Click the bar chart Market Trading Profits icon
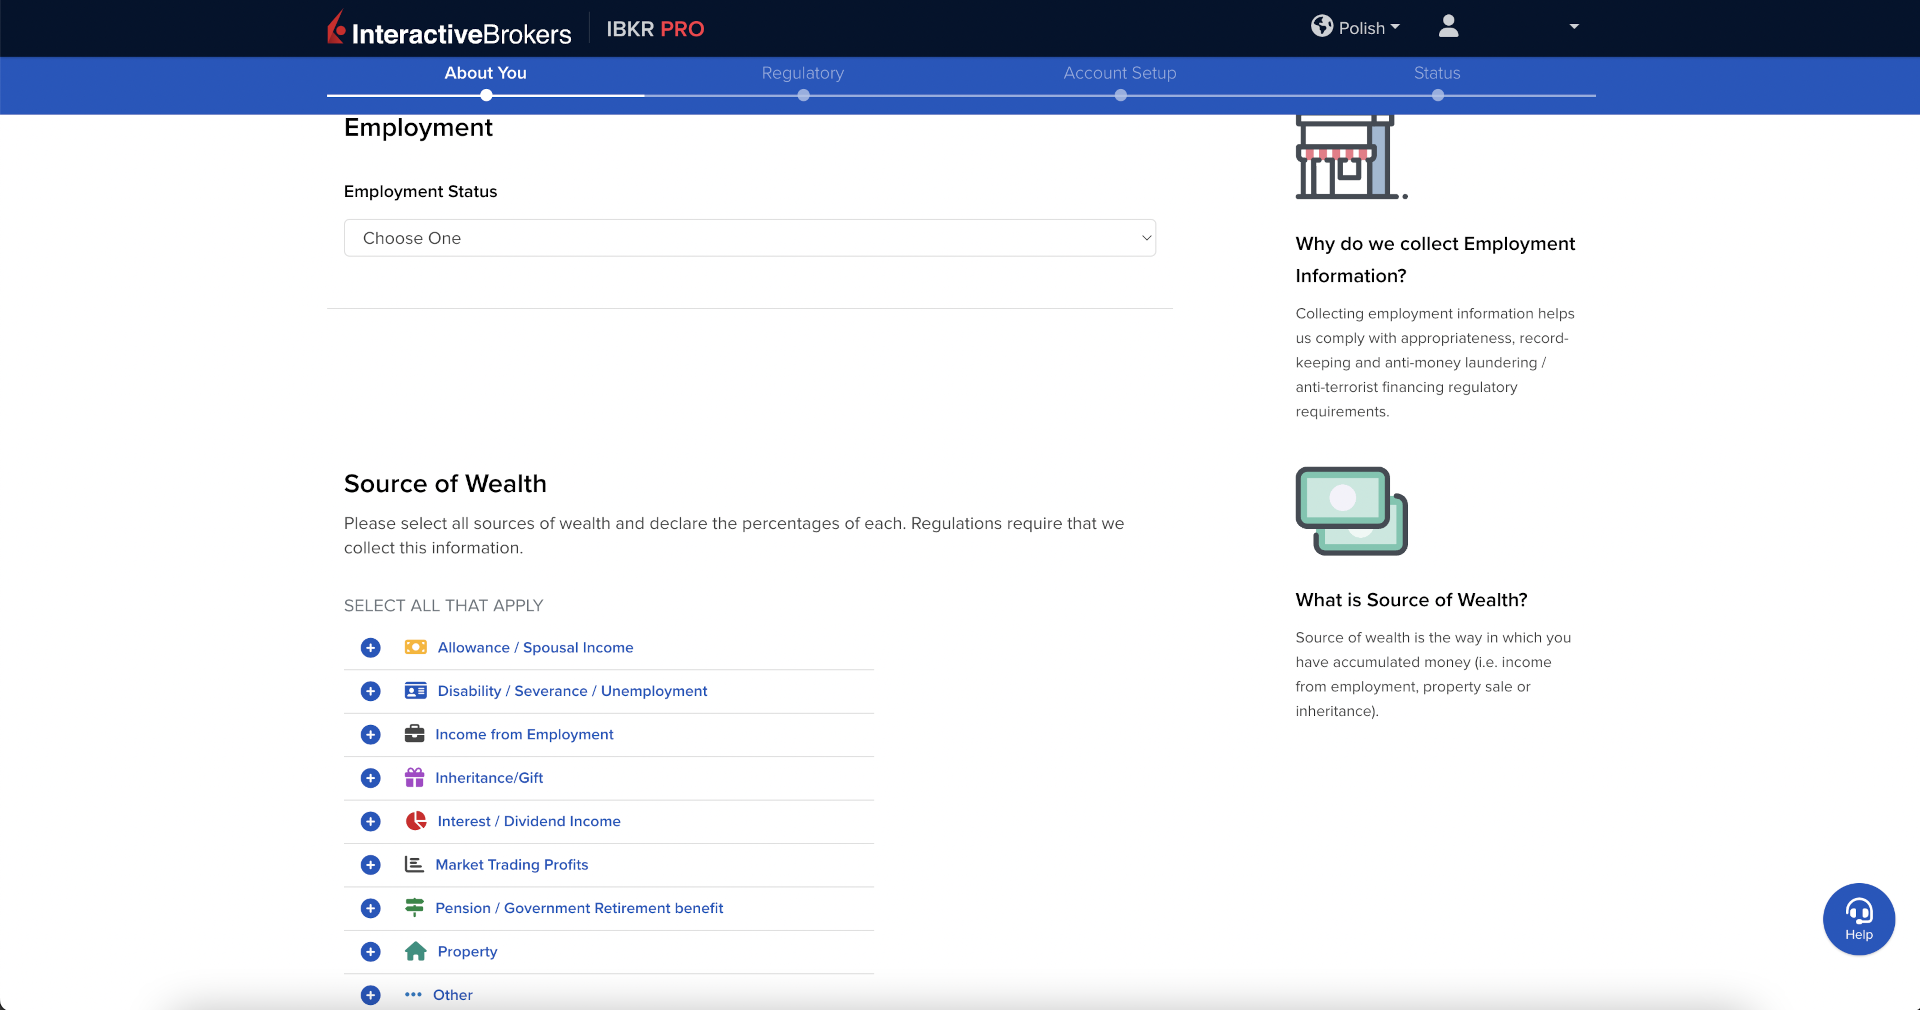Screen dimensions: 1920x1010 tap(414, 865)
